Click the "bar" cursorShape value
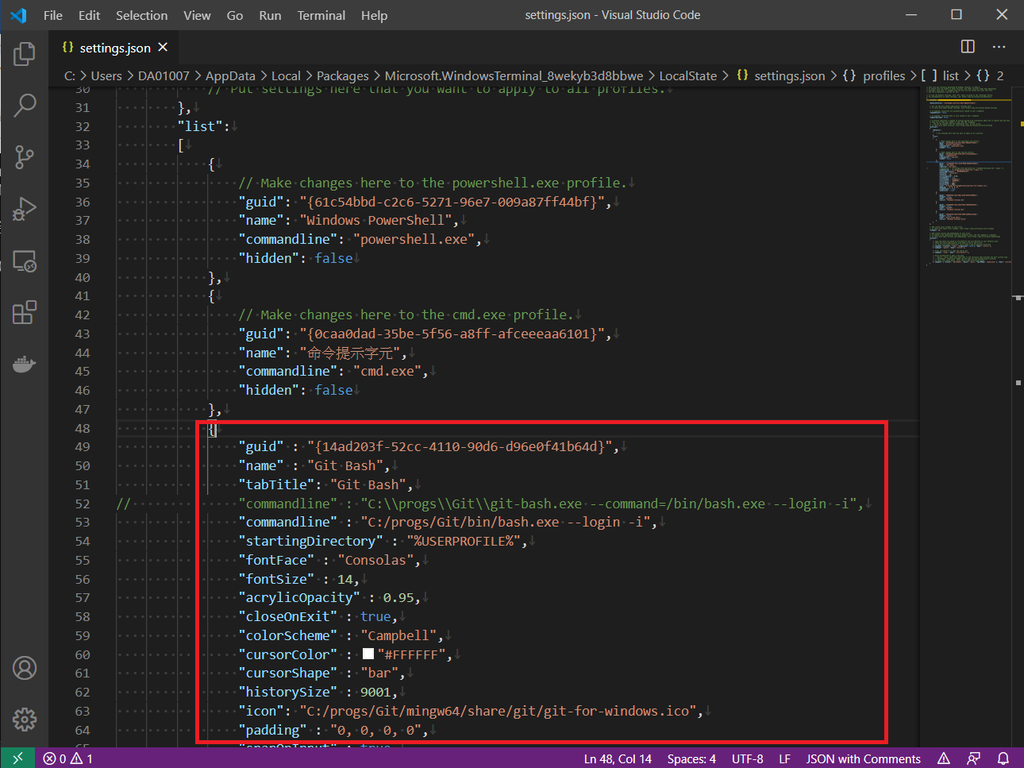This screenshot has height=768, width=1024. coord(379,673)
